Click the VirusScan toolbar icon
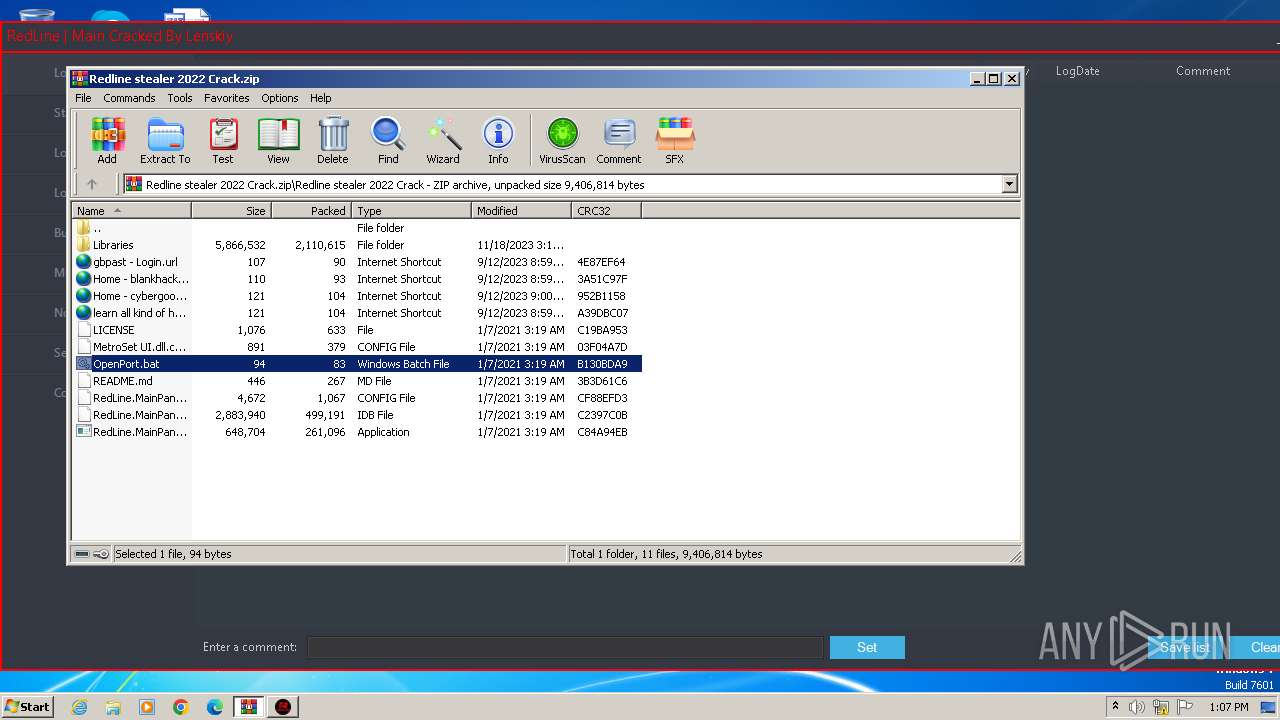 coord(562,140)
